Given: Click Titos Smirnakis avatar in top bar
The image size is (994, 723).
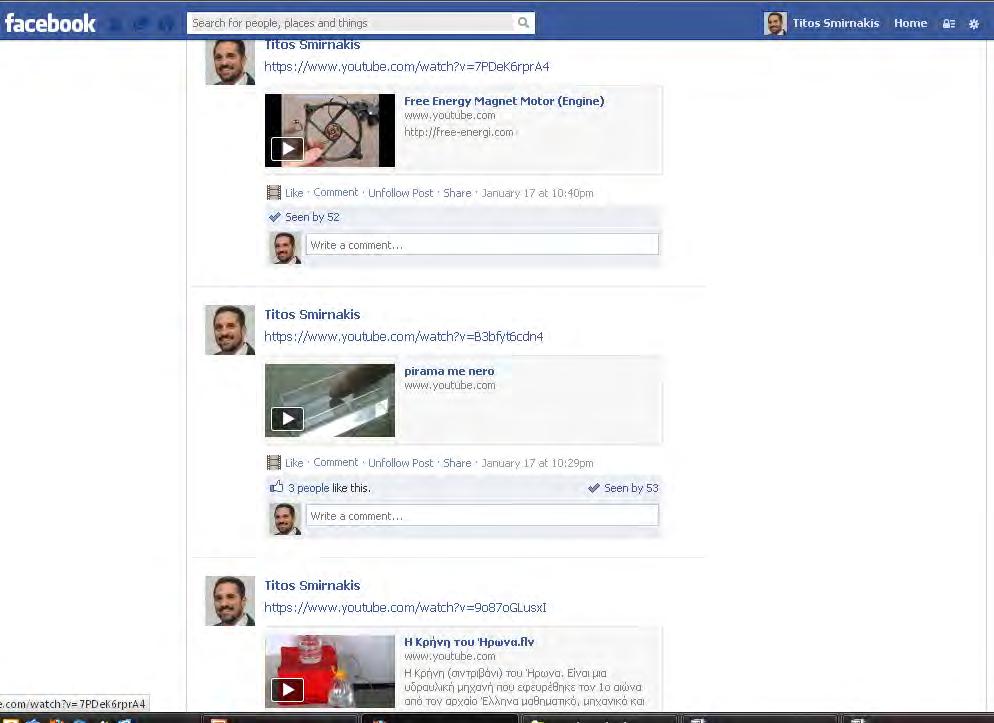Looking at the screenshot, I should pos(775,23).
